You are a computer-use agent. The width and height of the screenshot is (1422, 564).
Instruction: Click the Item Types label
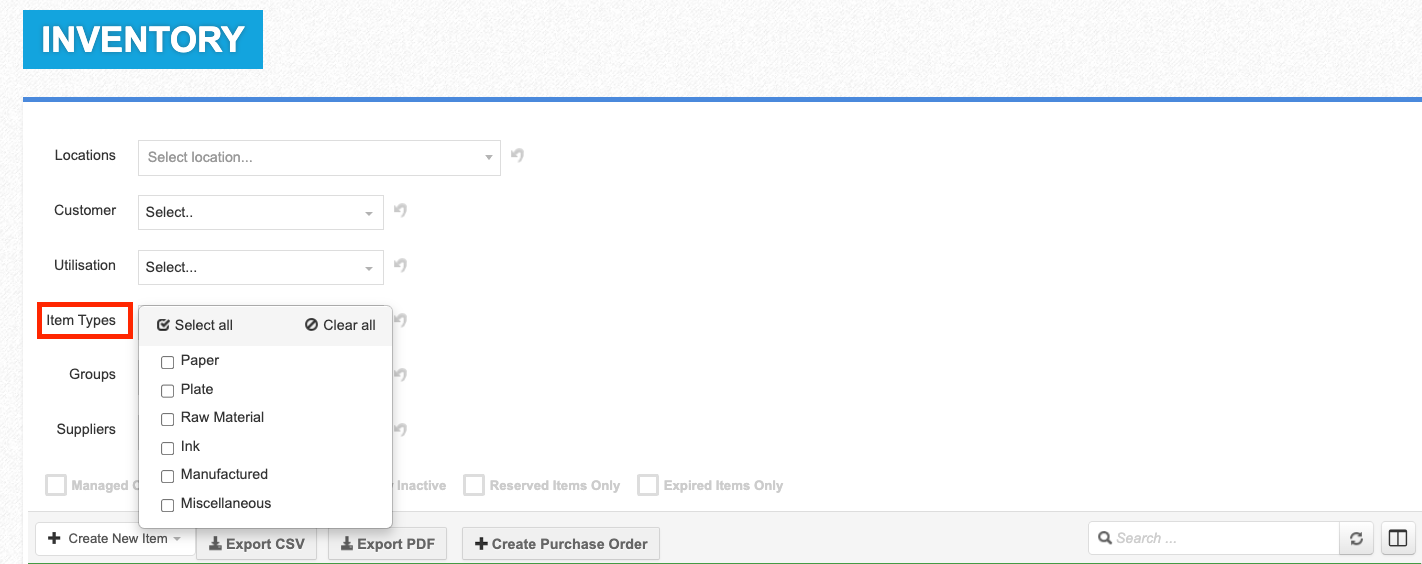coord(81,320)
